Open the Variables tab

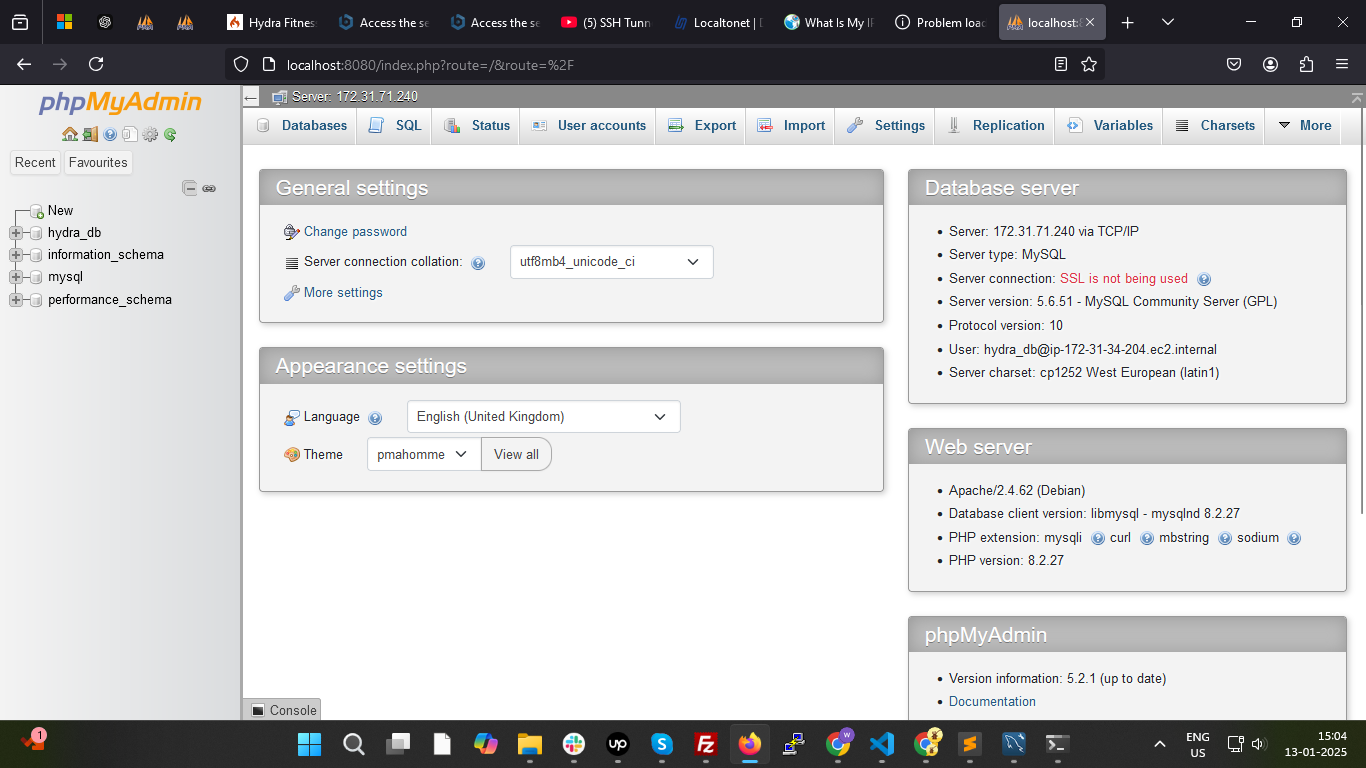[x=1109, y=126]
